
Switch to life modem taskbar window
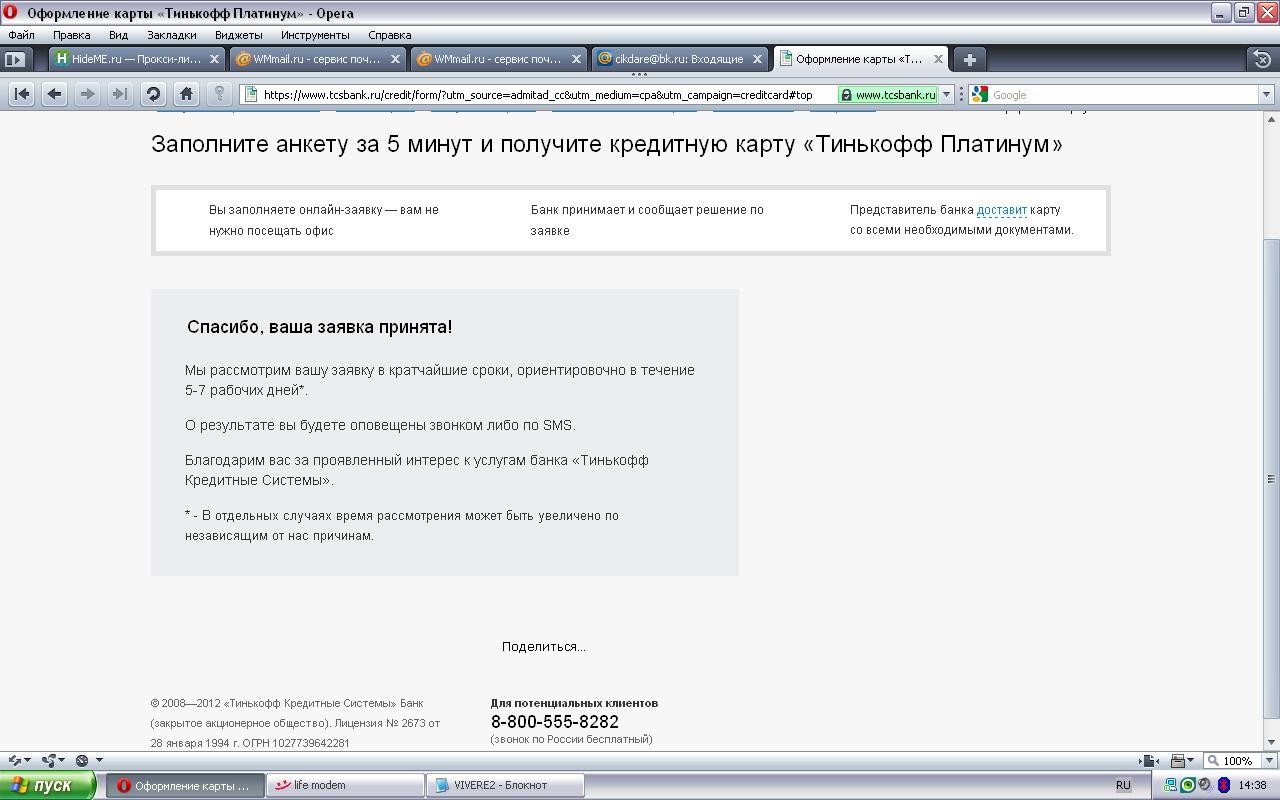tap(345, 785)
